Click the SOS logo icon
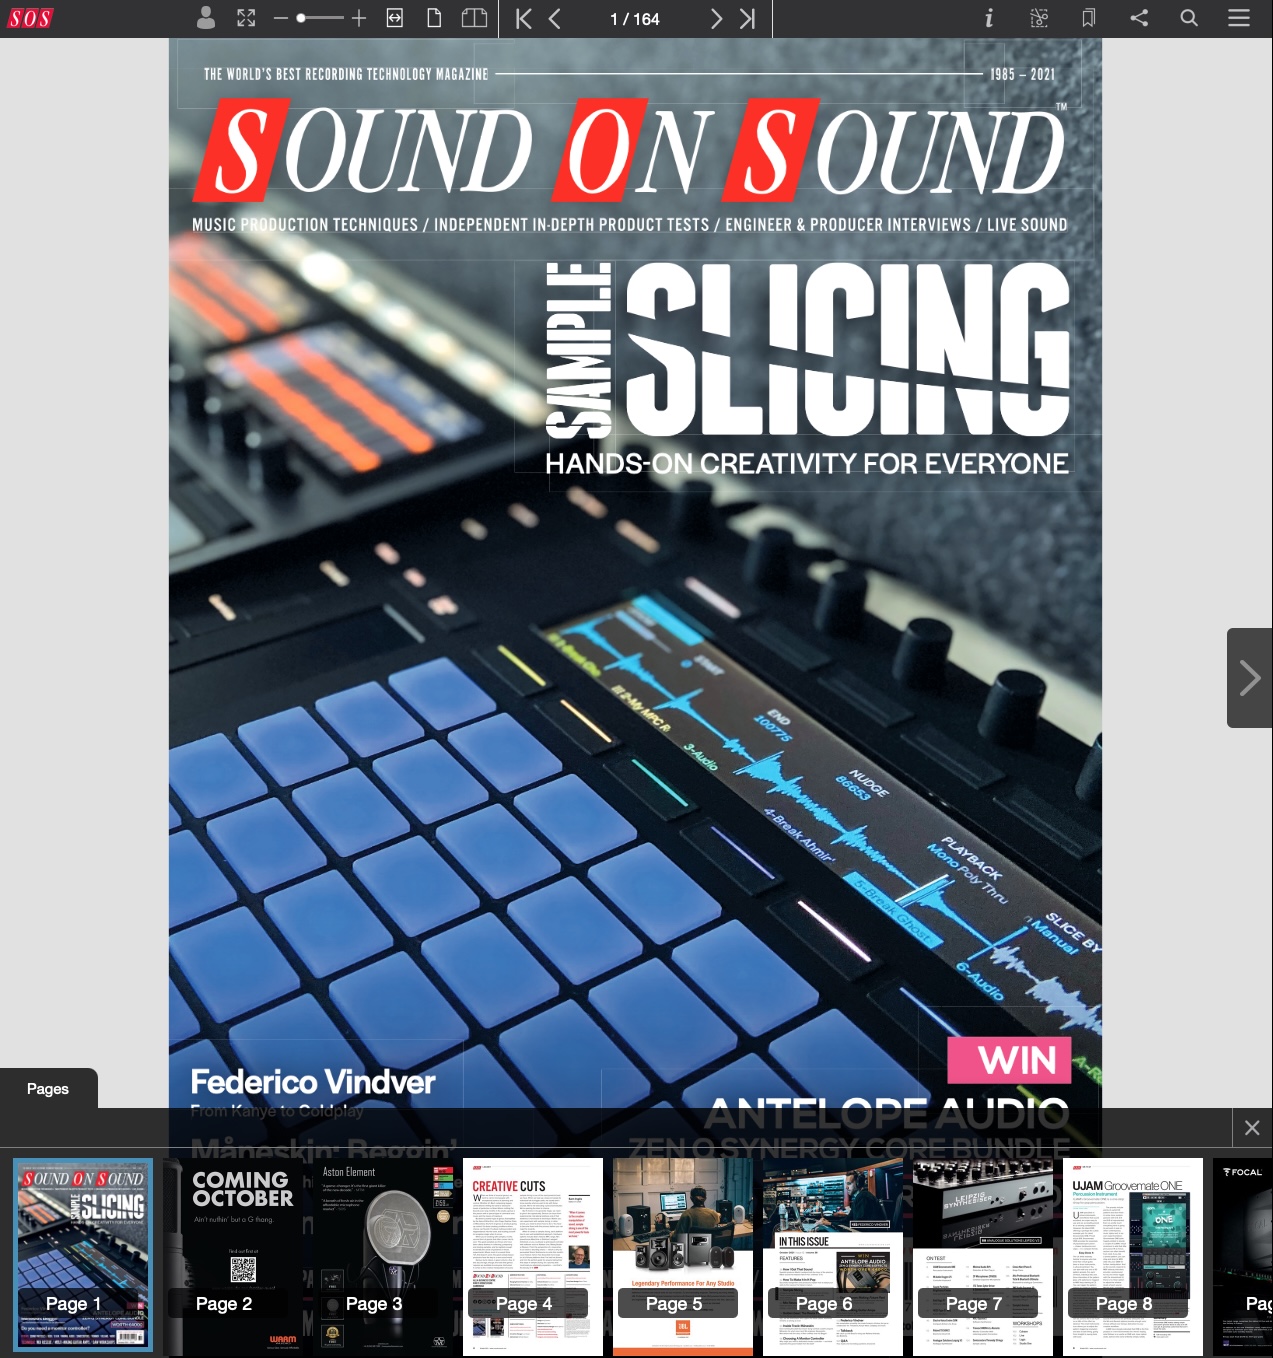1273x1358 pixels. point(30,19)
